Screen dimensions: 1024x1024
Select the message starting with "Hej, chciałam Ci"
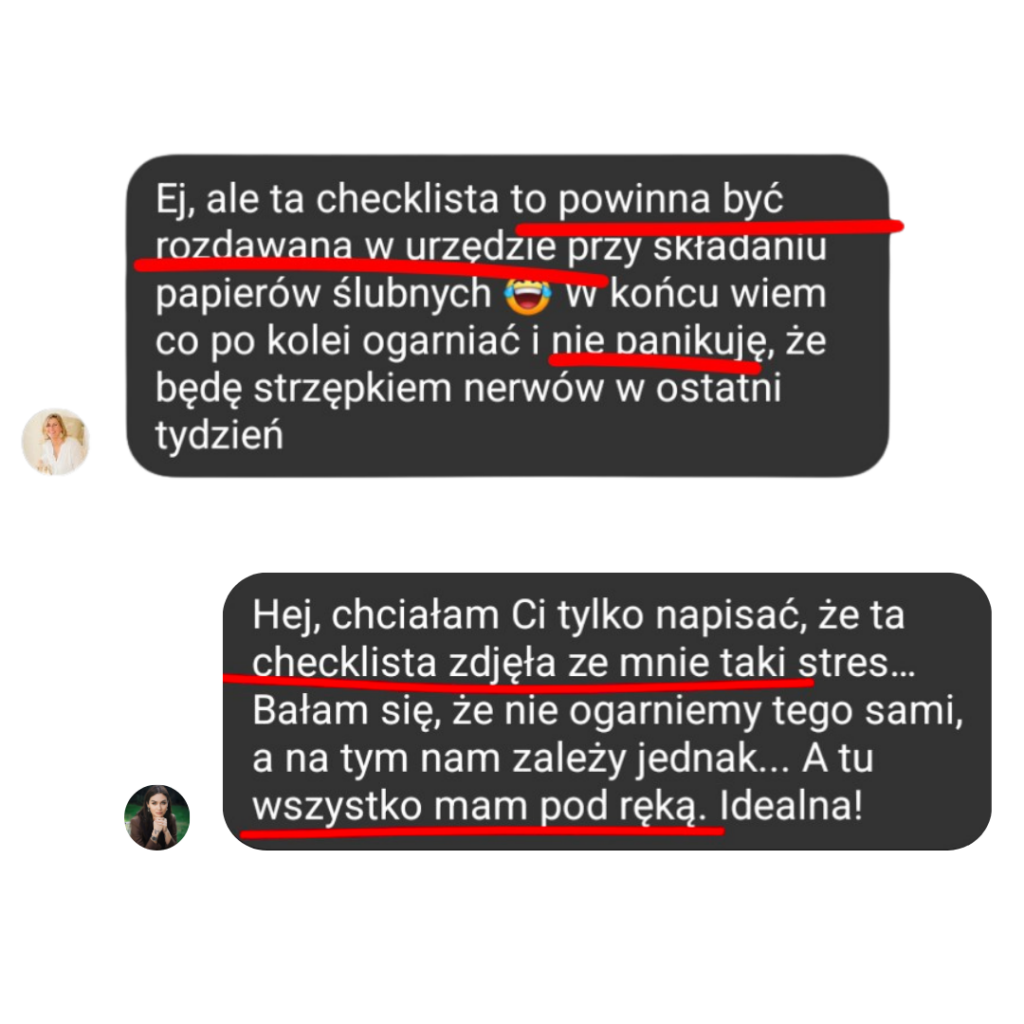coord(607,711)
